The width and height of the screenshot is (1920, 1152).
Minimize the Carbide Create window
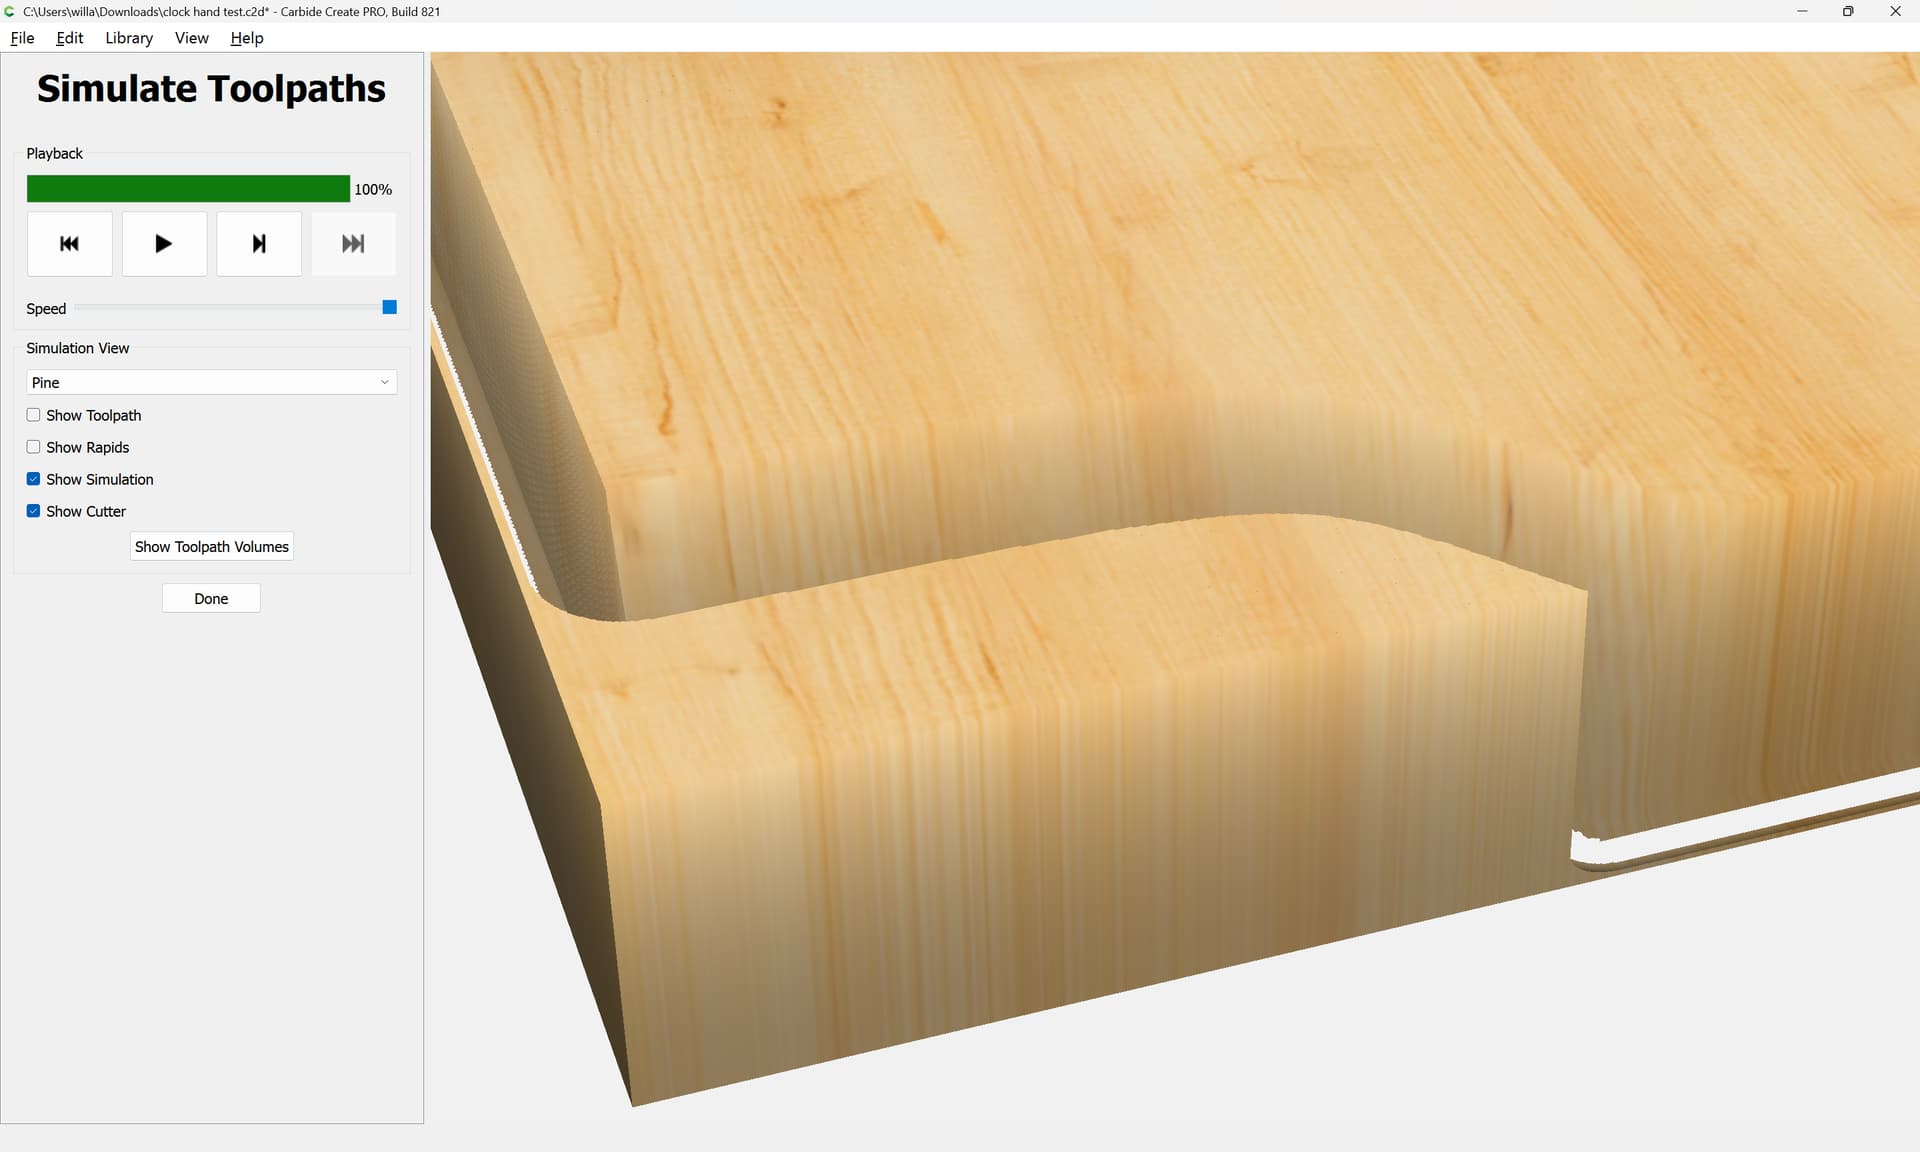(x=1802, y=11)
